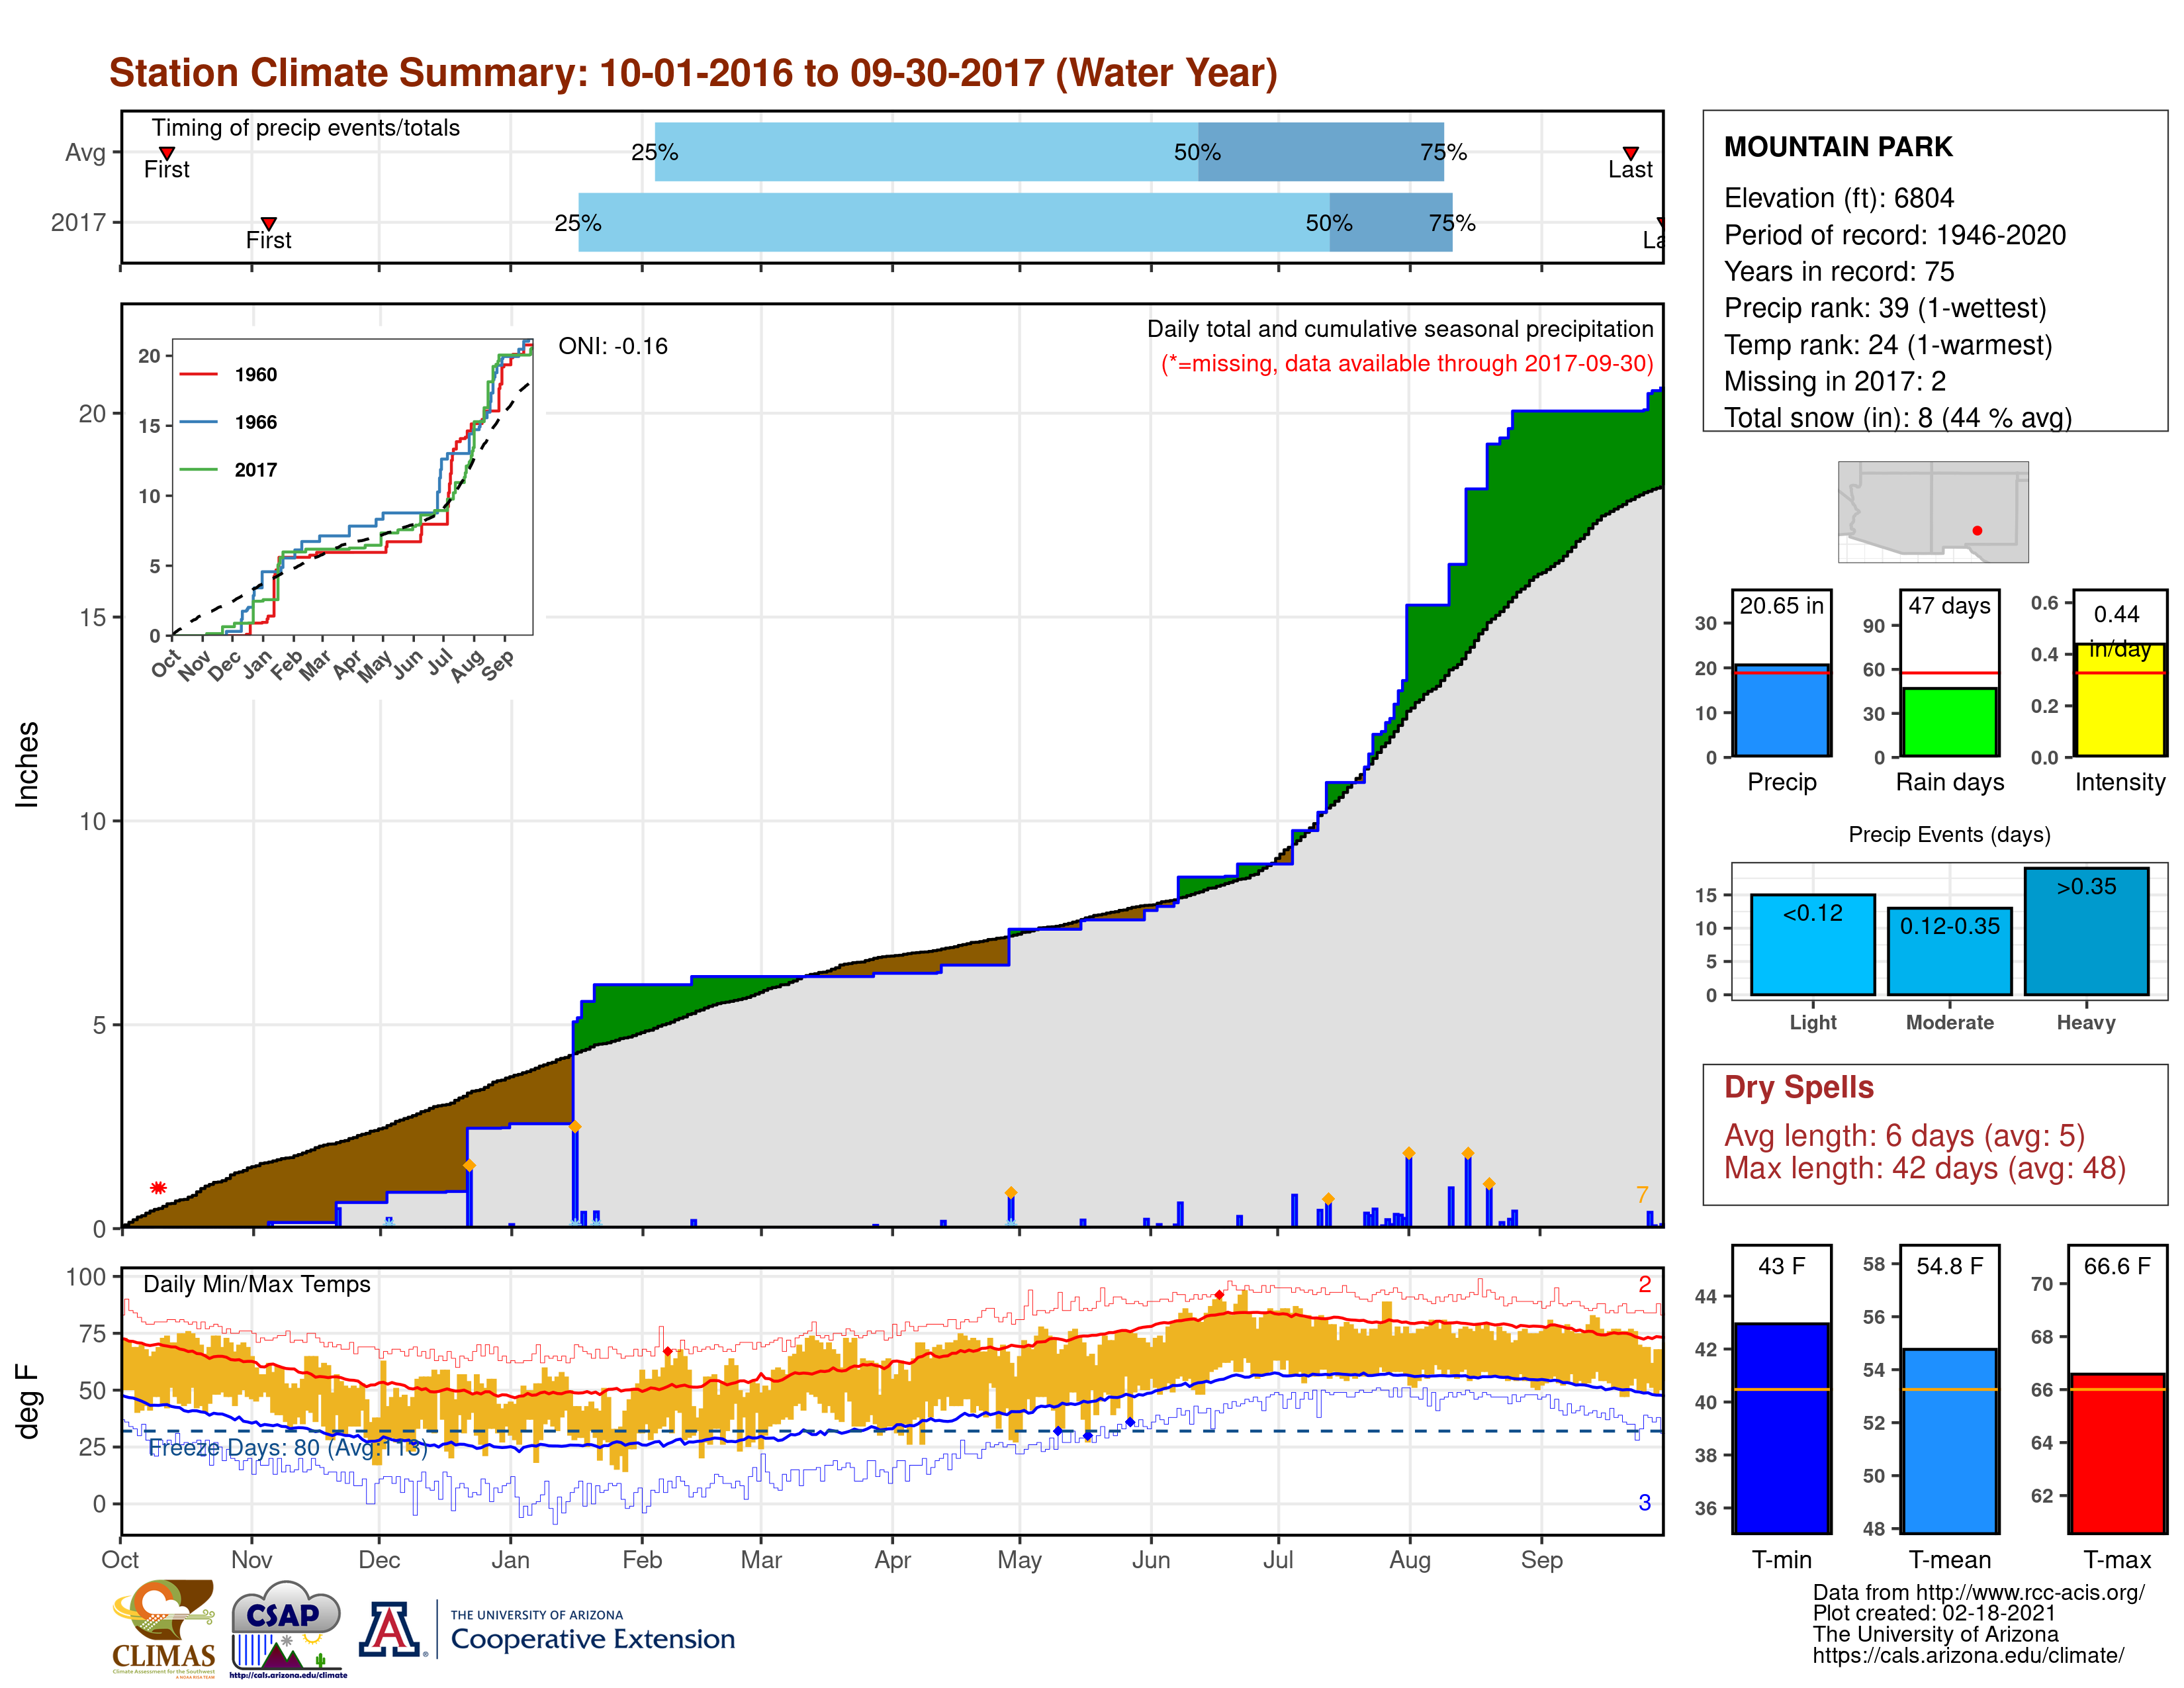Click the Dry Spells heading
Image resolution: width=2184 pixels, height=1688 pixels.
[x=1798, y=1087]
